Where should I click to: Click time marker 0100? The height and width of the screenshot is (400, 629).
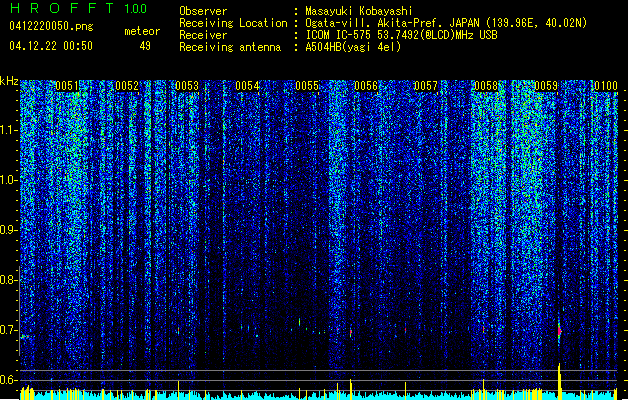(x=606, y=86)
